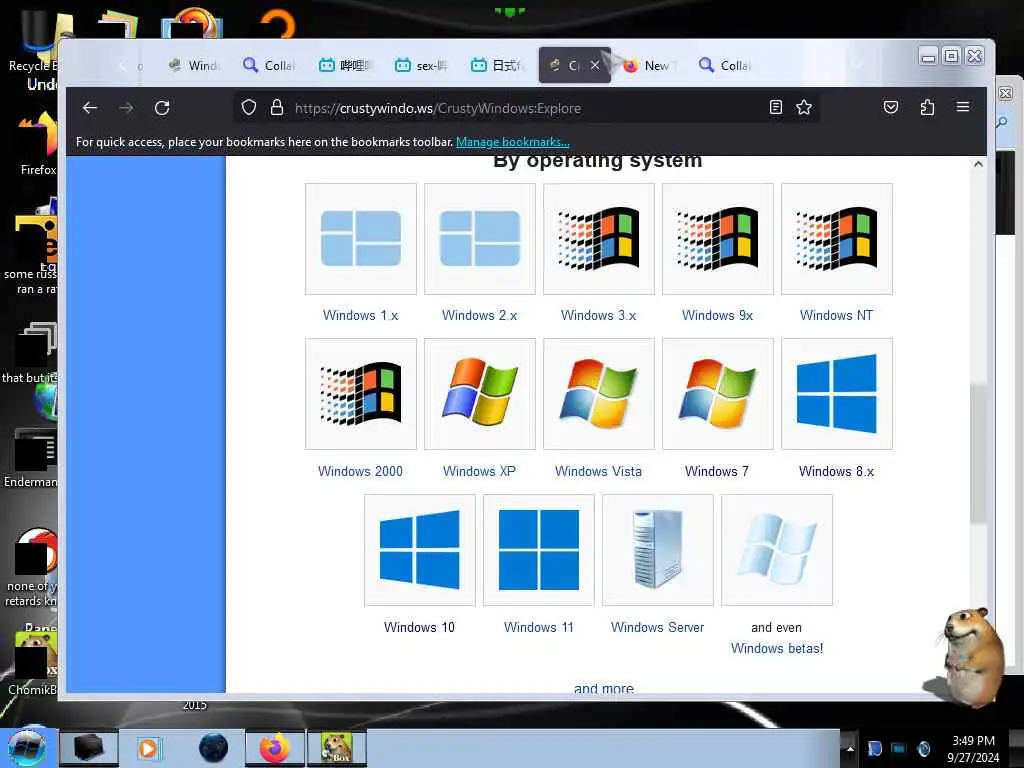1024x768 pixels.
Task: Click the page vertical scrollbar thumb
Action: 978,452
